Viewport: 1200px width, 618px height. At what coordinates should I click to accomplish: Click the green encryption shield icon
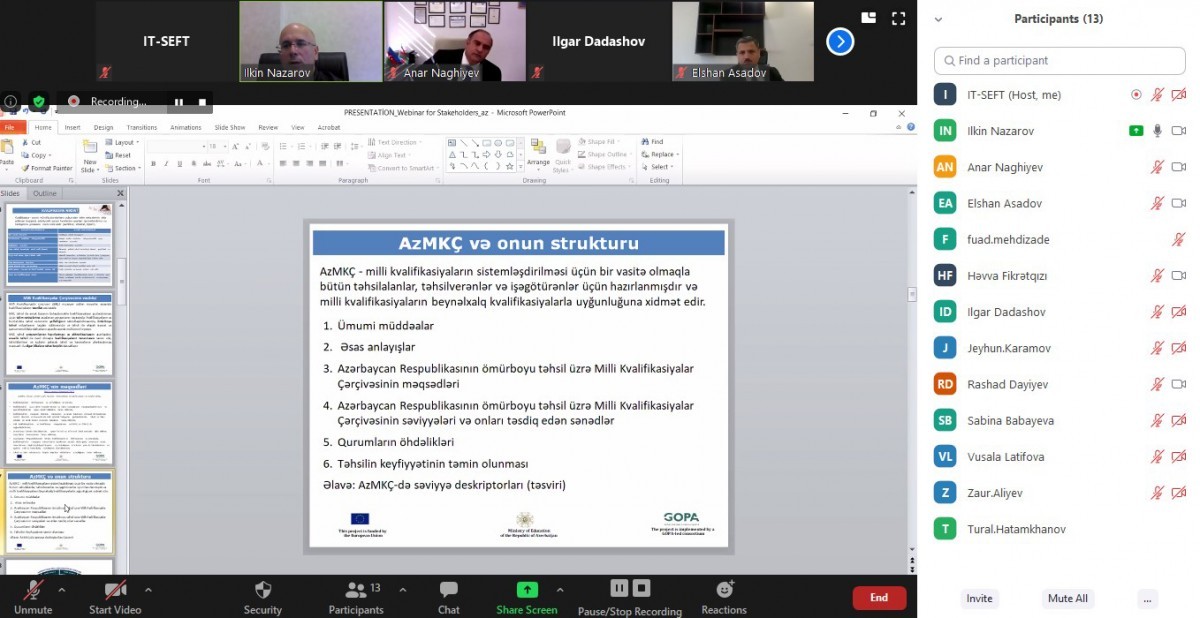click(38, 101)
